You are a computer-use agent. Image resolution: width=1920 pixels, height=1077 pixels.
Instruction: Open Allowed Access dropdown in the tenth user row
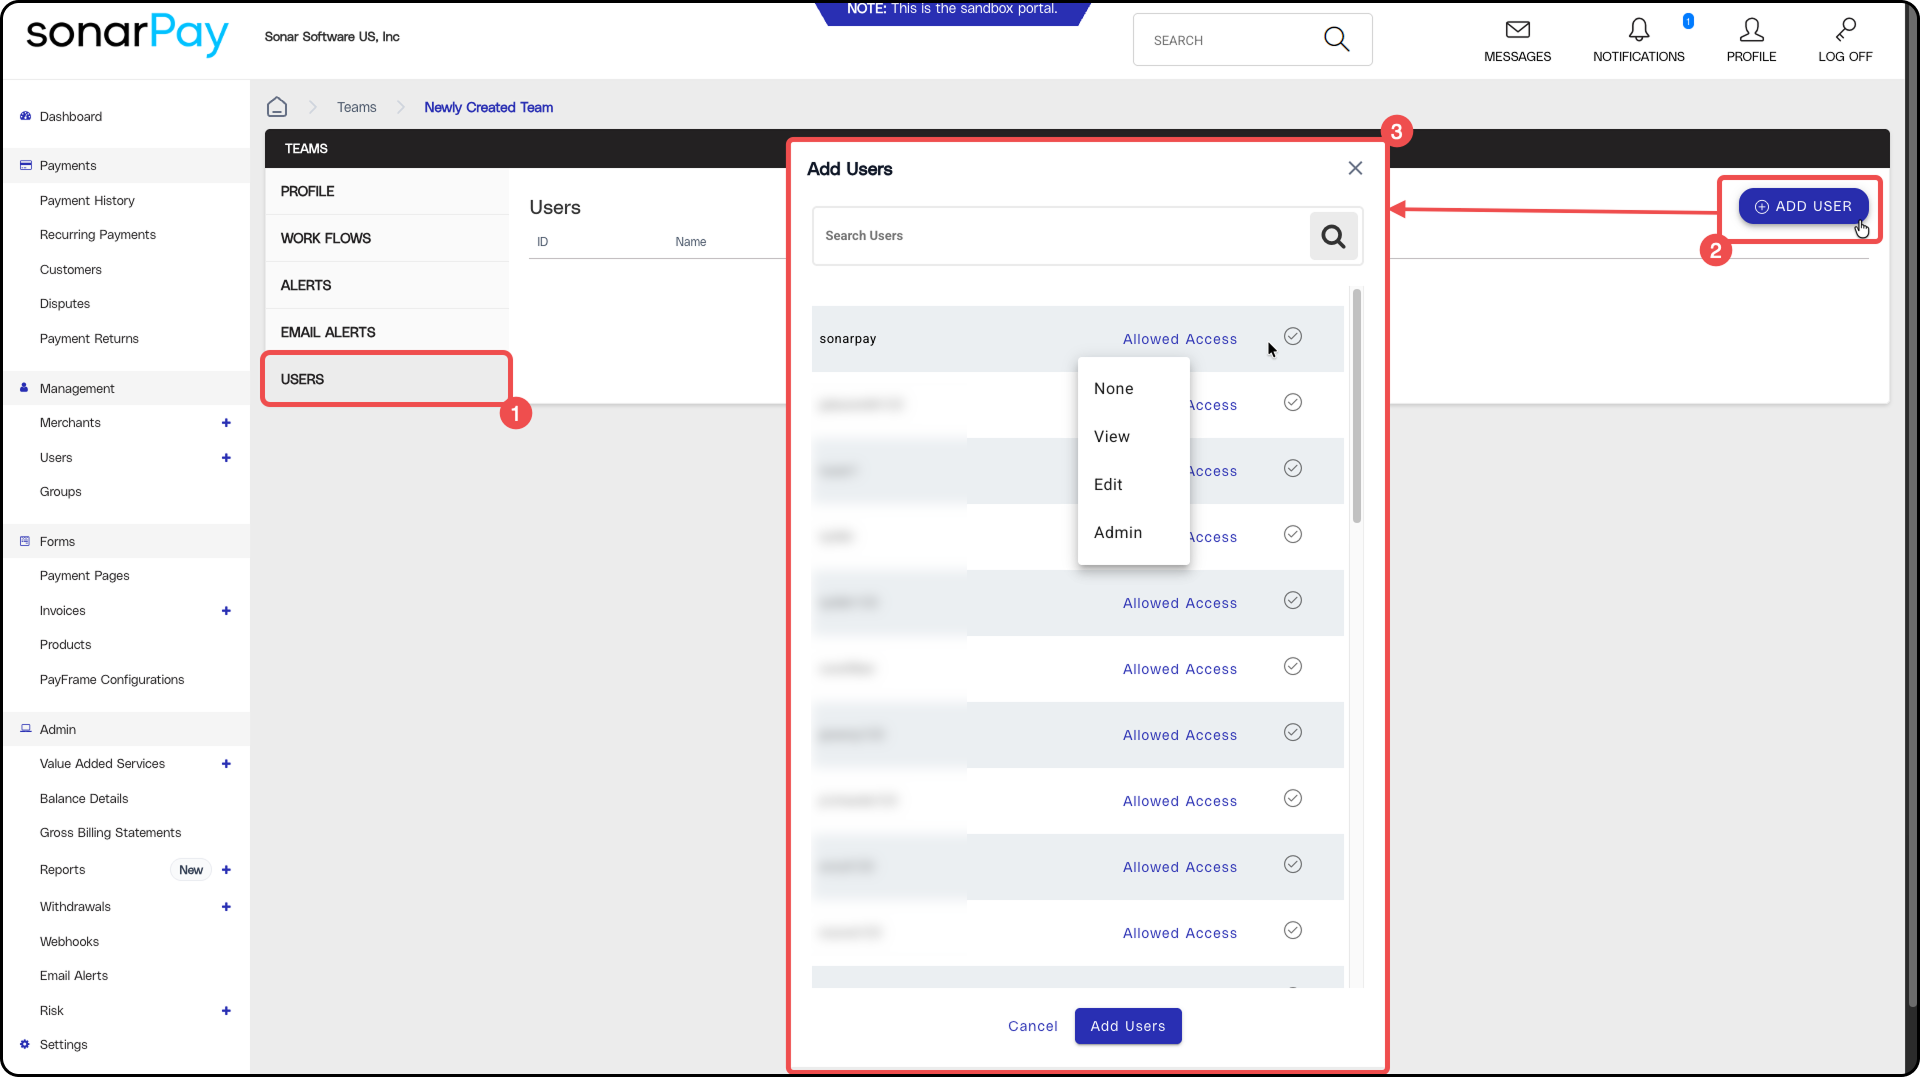coord(1180,933)
